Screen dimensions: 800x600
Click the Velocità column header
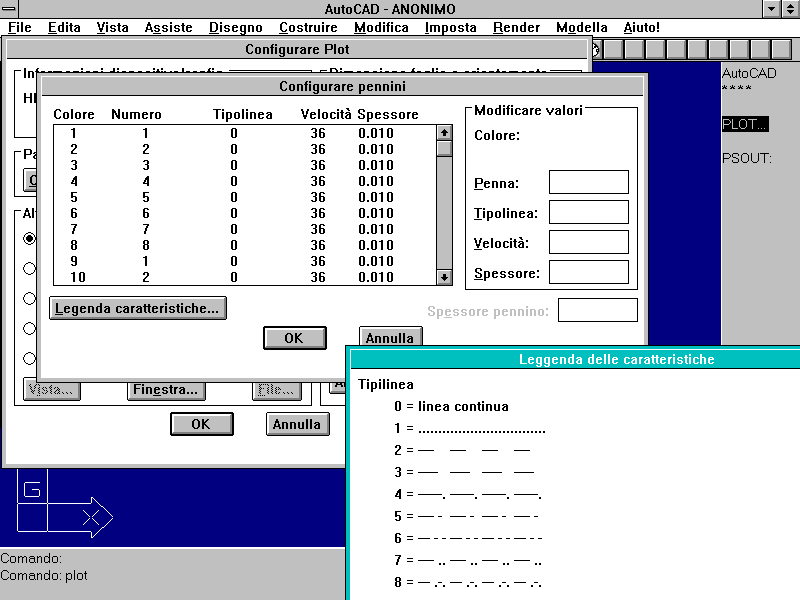point(326,114)
